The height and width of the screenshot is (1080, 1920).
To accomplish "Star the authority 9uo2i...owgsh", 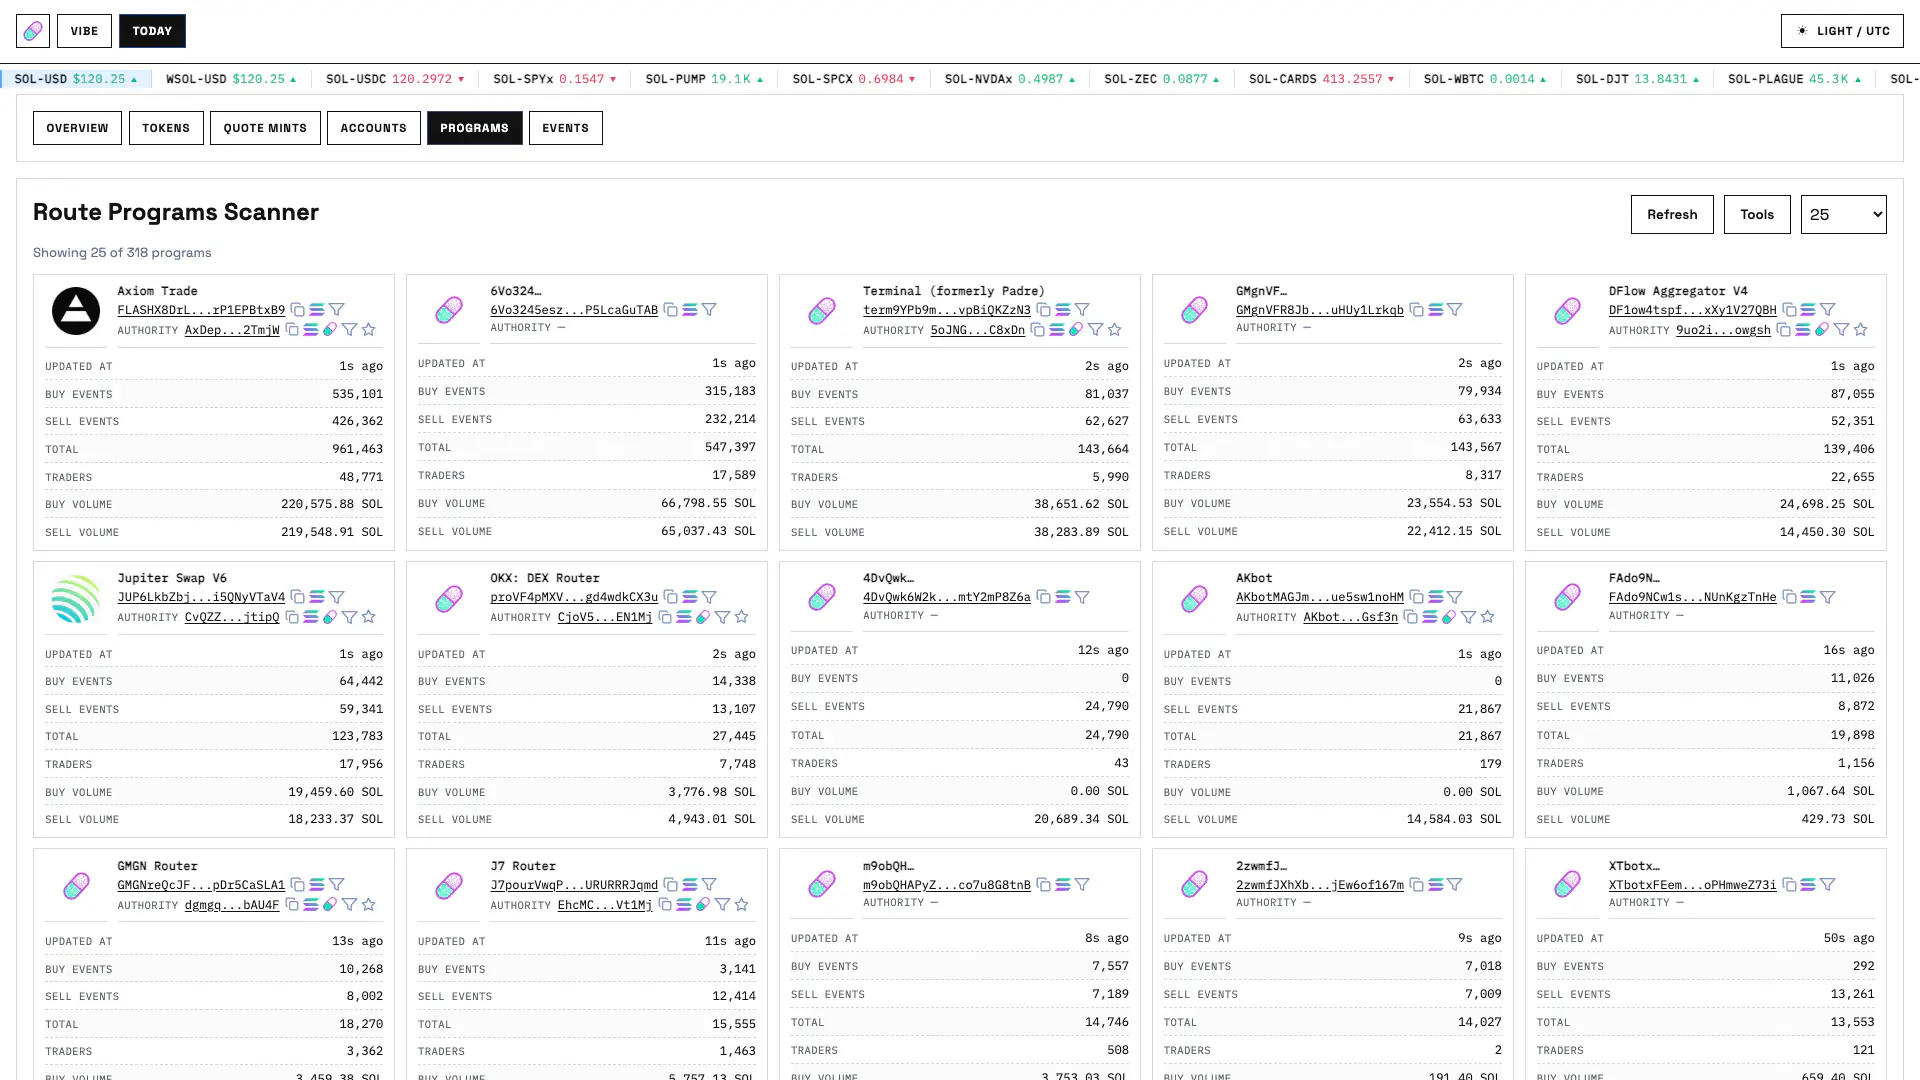I will click(1860, 329).
